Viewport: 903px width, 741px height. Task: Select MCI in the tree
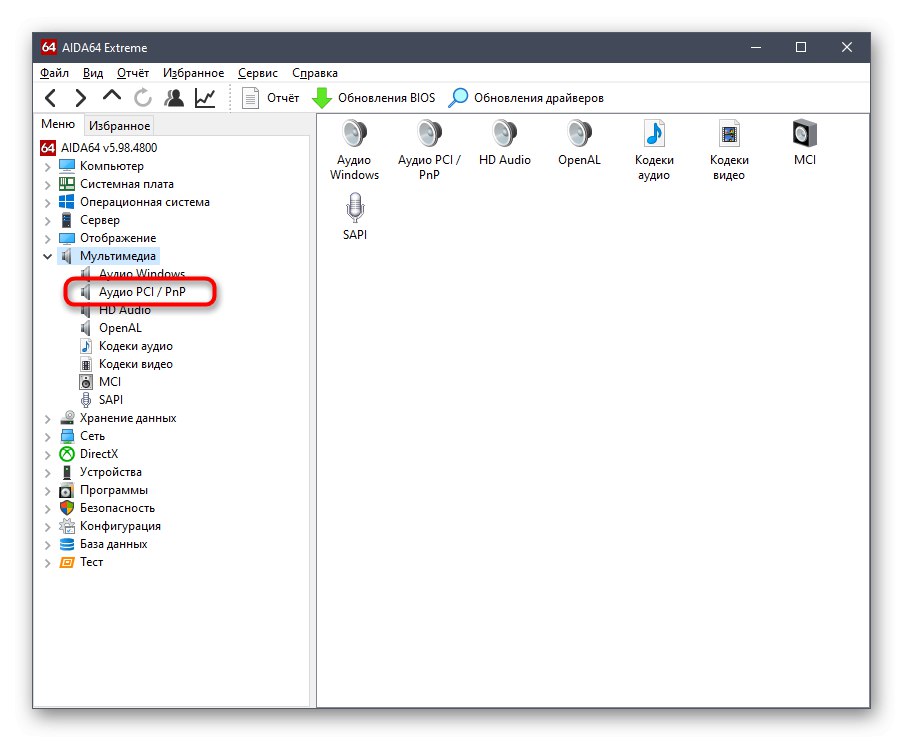[x=101, y=382]
